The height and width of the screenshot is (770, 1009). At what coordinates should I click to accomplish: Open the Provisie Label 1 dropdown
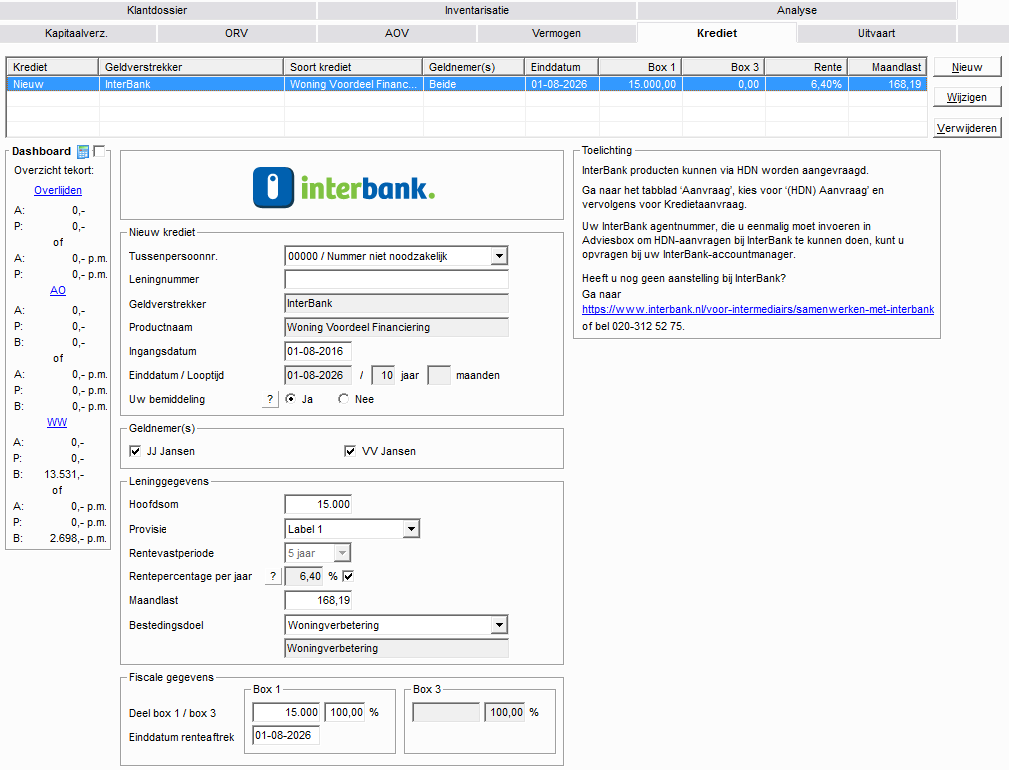coord(411,529)
